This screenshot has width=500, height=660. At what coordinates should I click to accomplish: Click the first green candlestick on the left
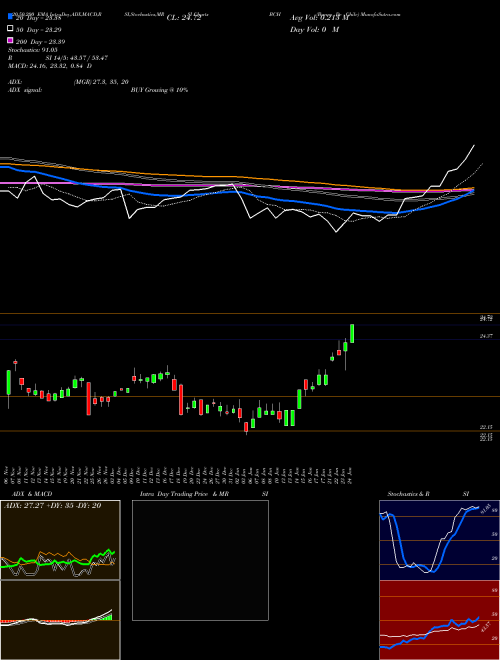[8, 383]
